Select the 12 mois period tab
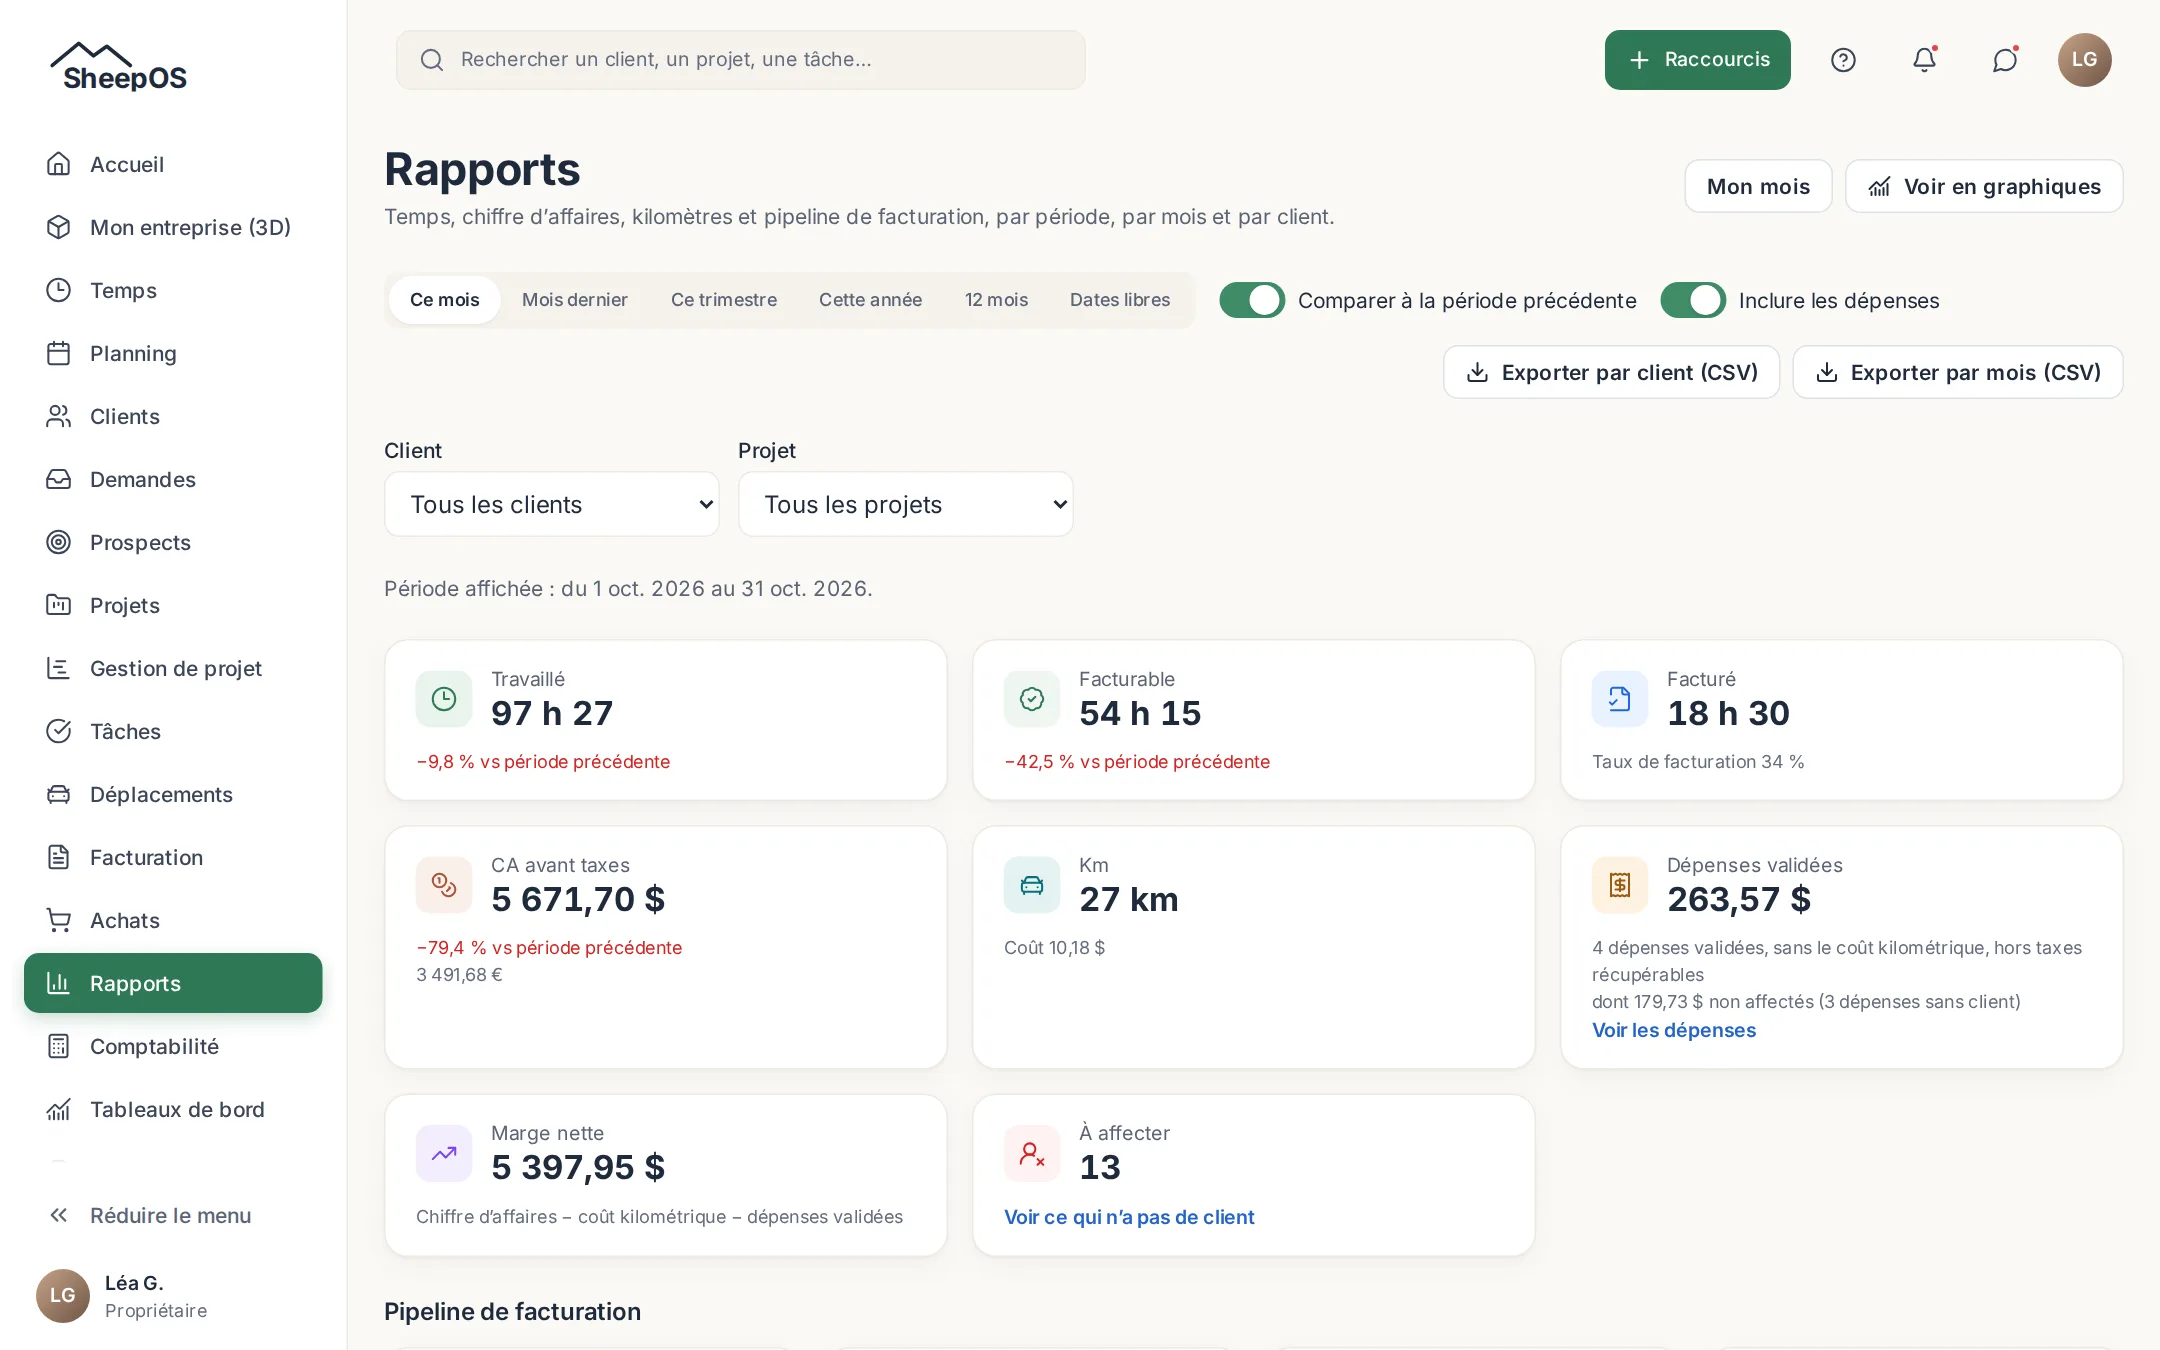The image size is (2160, 1350). point(996,300)
